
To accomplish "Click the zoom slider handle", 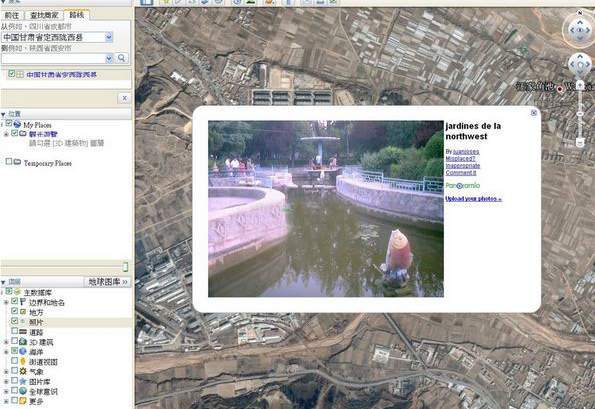I will (x=580, y=114).
